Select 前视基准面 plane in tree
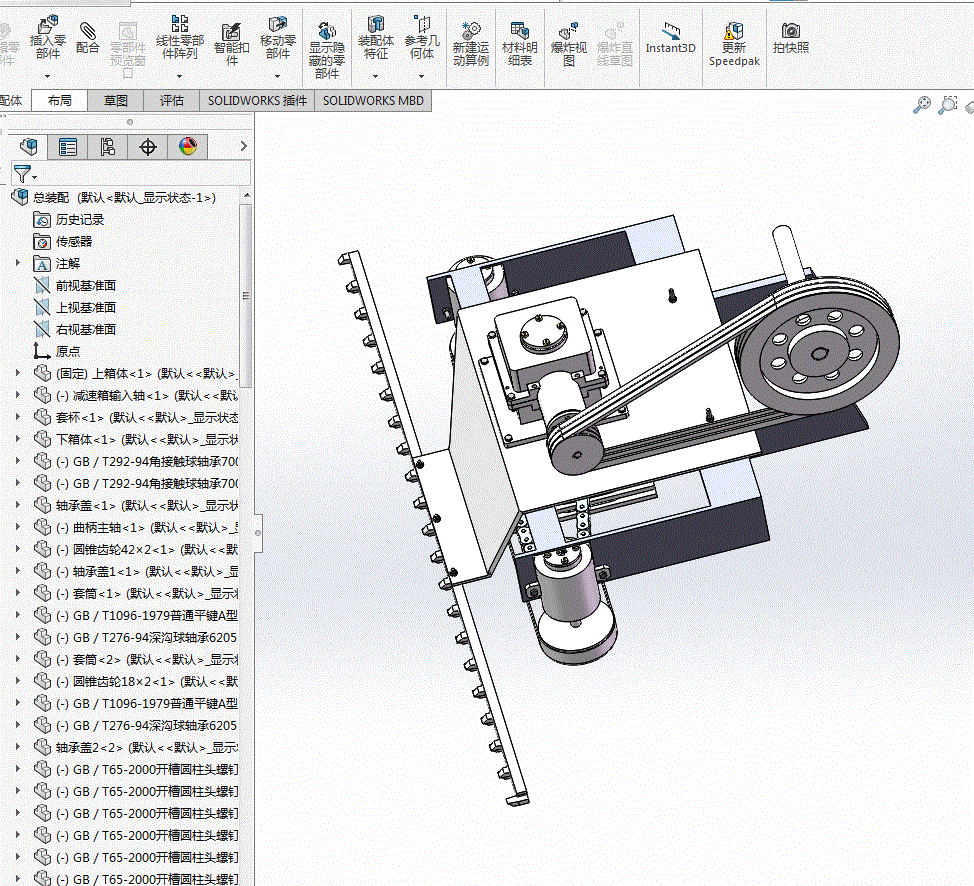This screenshot has width=974, height=886. coord(85,286)
